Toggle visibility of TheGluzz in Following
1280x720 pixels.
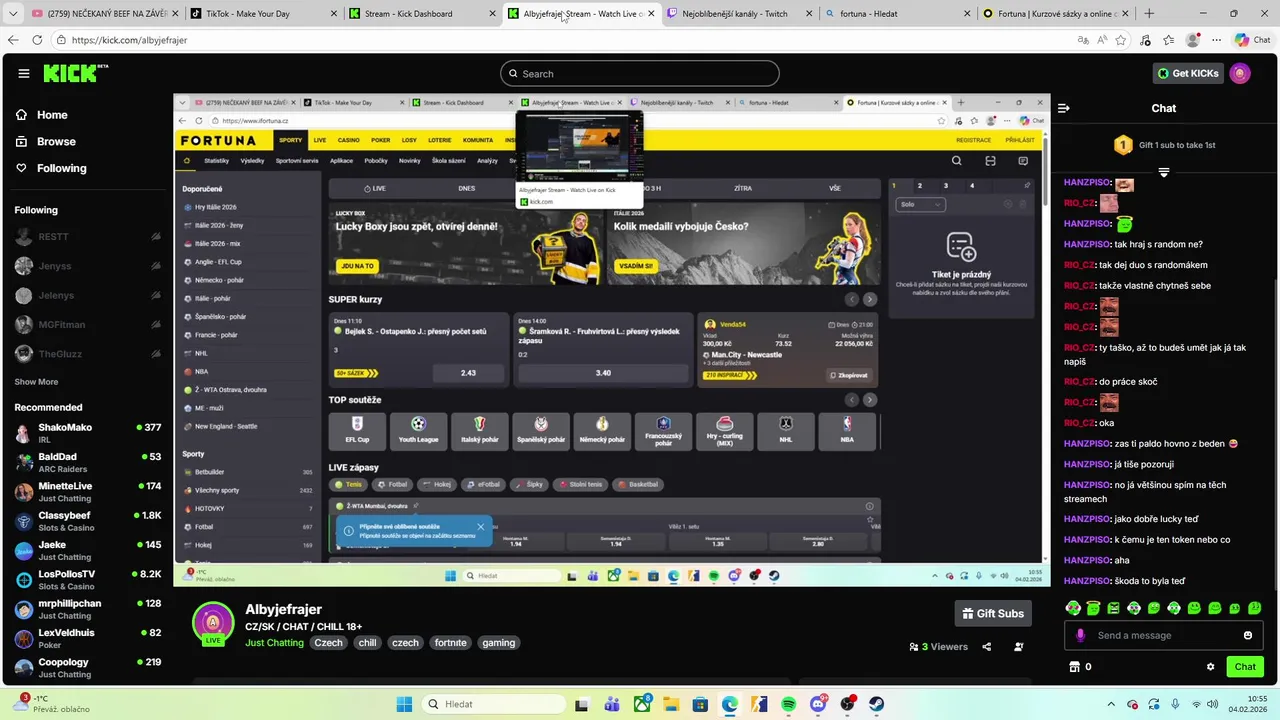pyautogui.click(x=156, y=353)
